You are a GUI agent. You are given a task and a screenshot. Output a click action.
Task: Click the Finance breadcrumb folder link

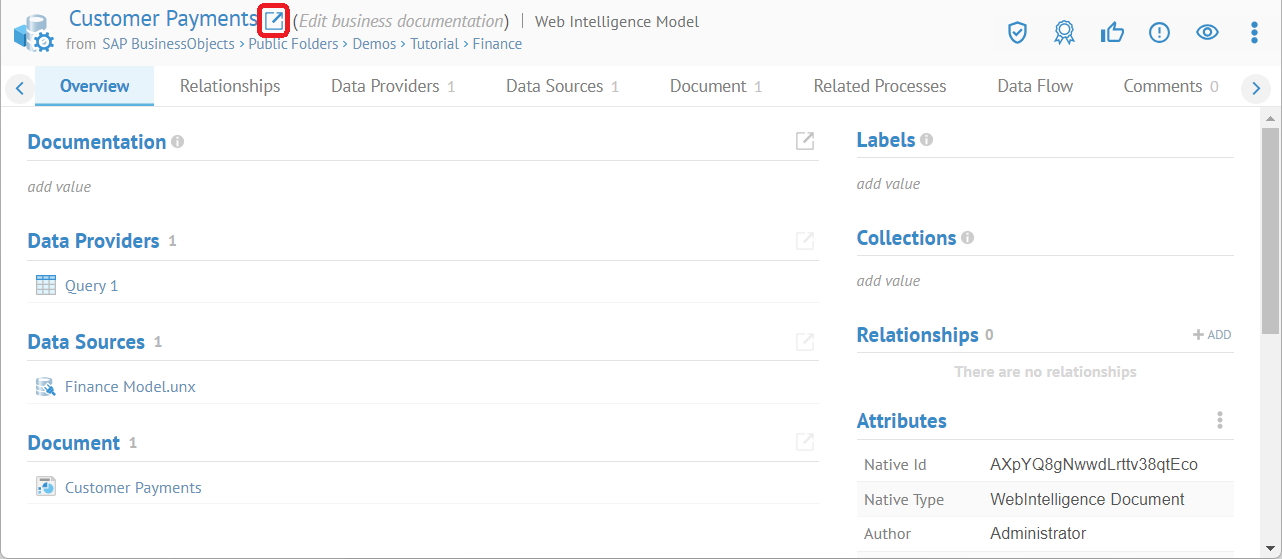497,44
